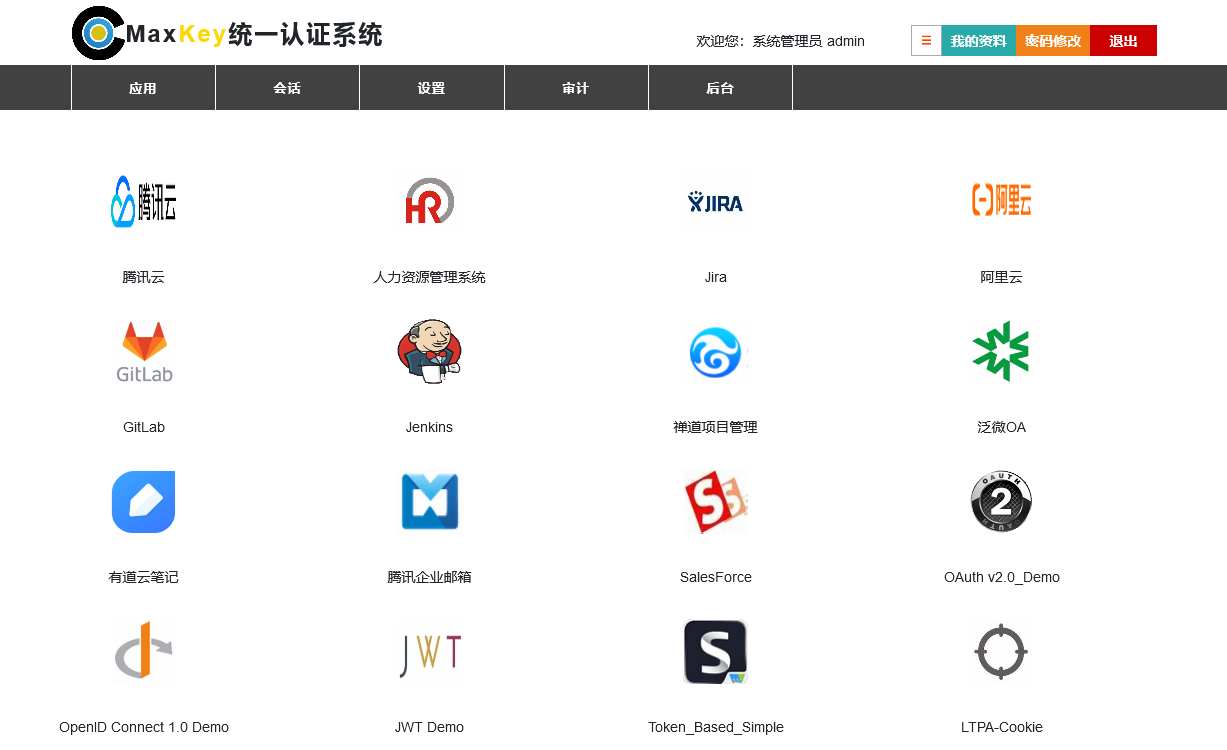The height and width of the screenshot is (750, 1227).
Task: Open the 有道云笔记 blue note icon
Action: (x=143, y=502)
